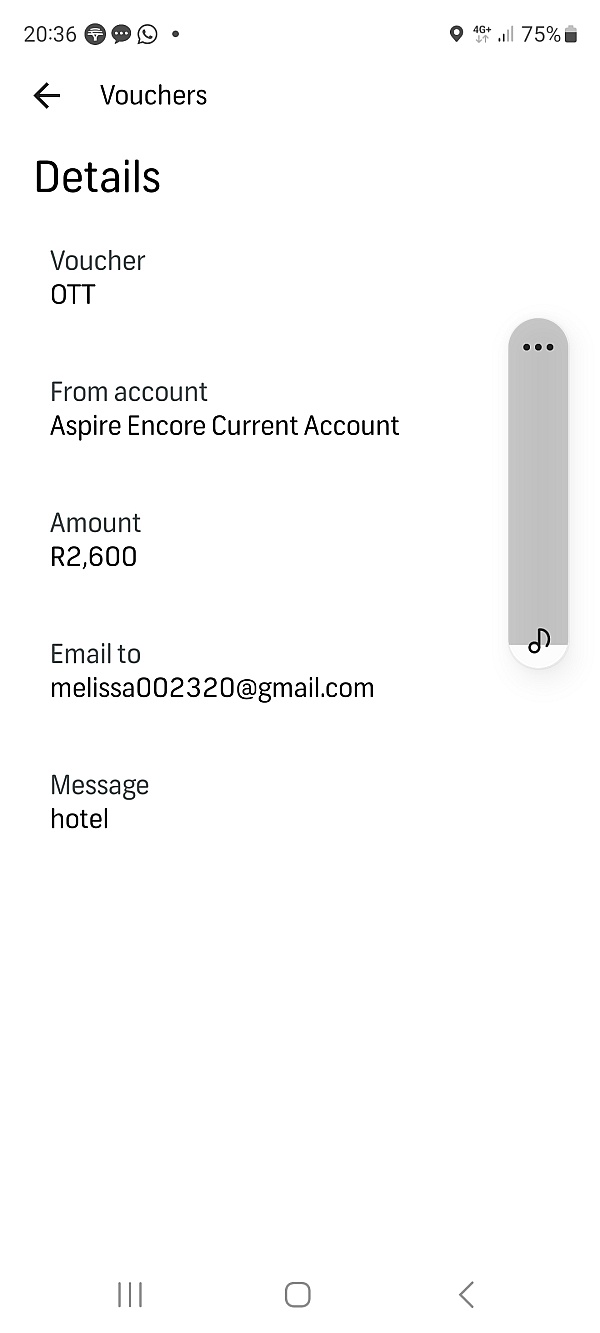This screenshot has width=600, height=1333.
Task: Tap the OTT voucher value
Action: click(x=73, y=295)
